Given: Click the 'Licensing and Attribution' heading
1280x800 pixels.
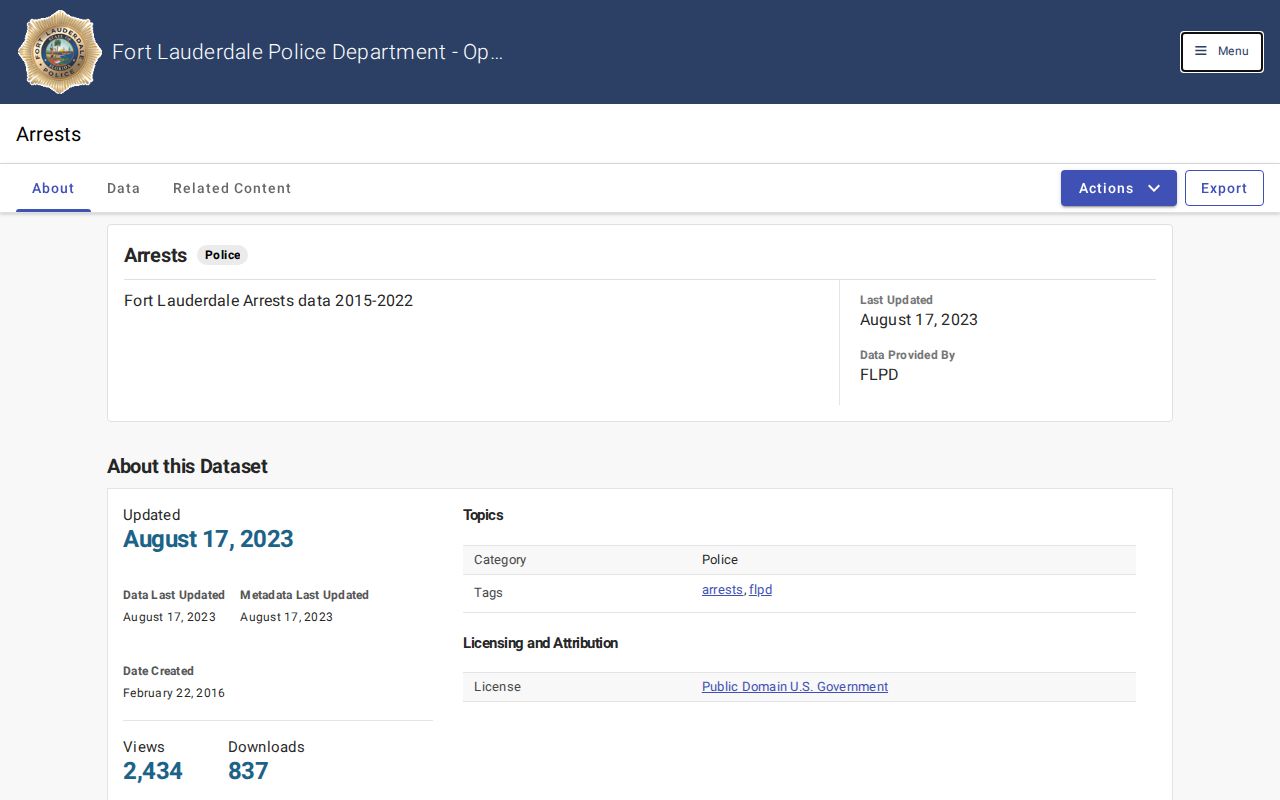Looking at the screenshot, I should pyautogui.click(x=540, y=643).
